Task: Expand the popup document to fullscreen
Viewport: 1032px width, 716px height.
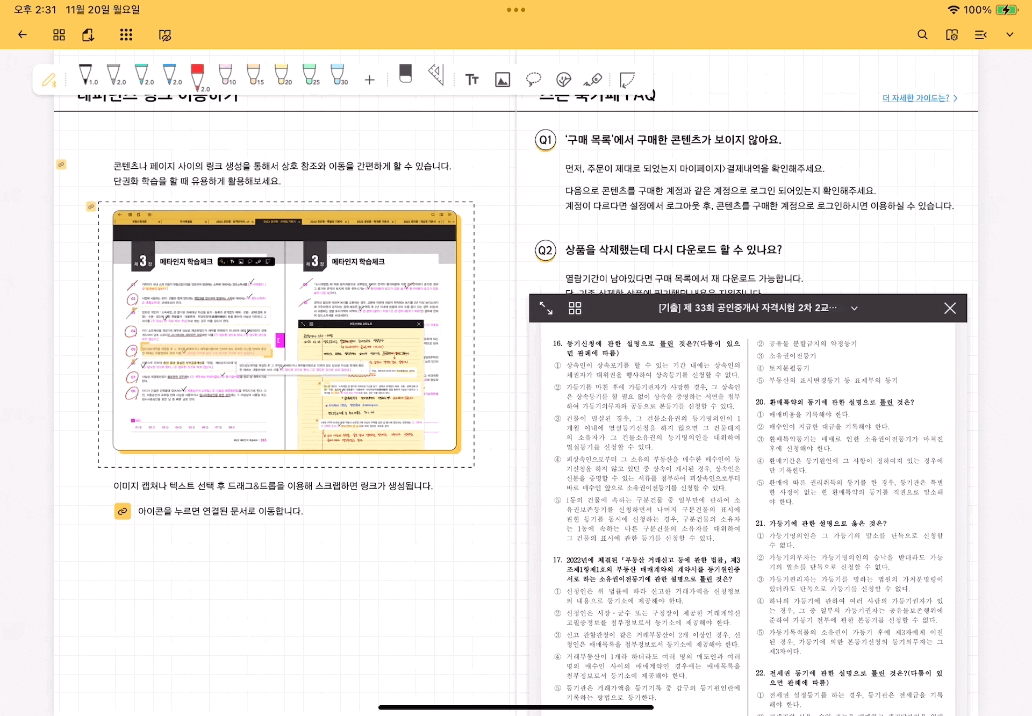Action: [546, 308]
